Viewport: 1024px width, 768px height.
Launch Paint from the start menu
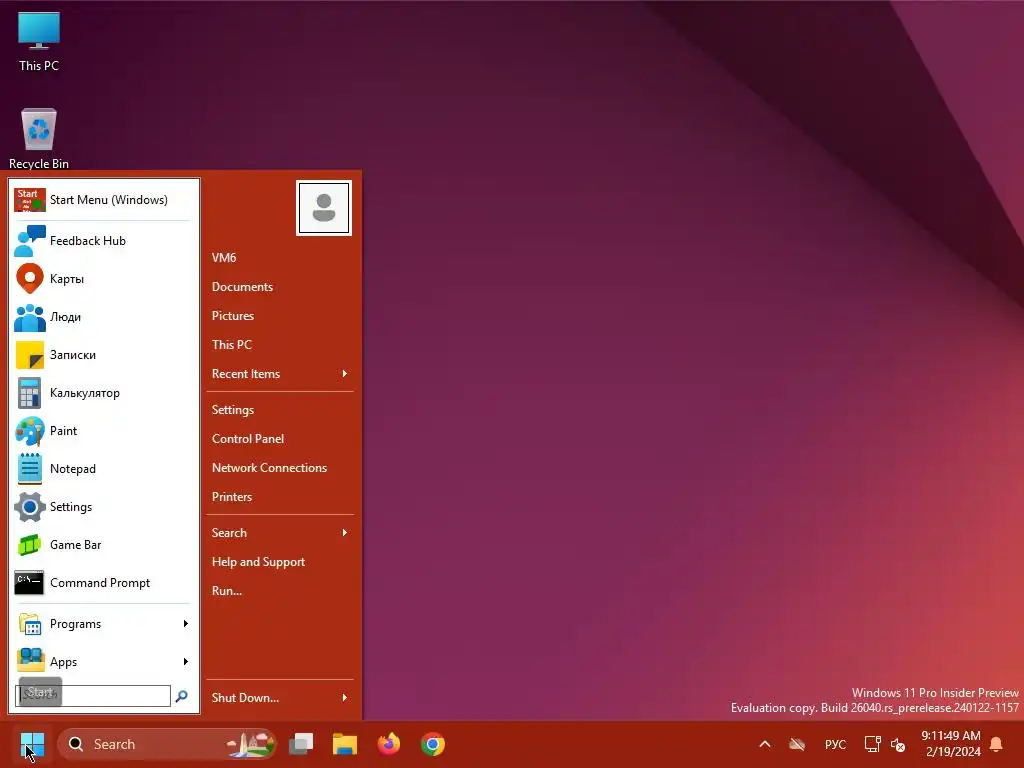pos(103,431)
